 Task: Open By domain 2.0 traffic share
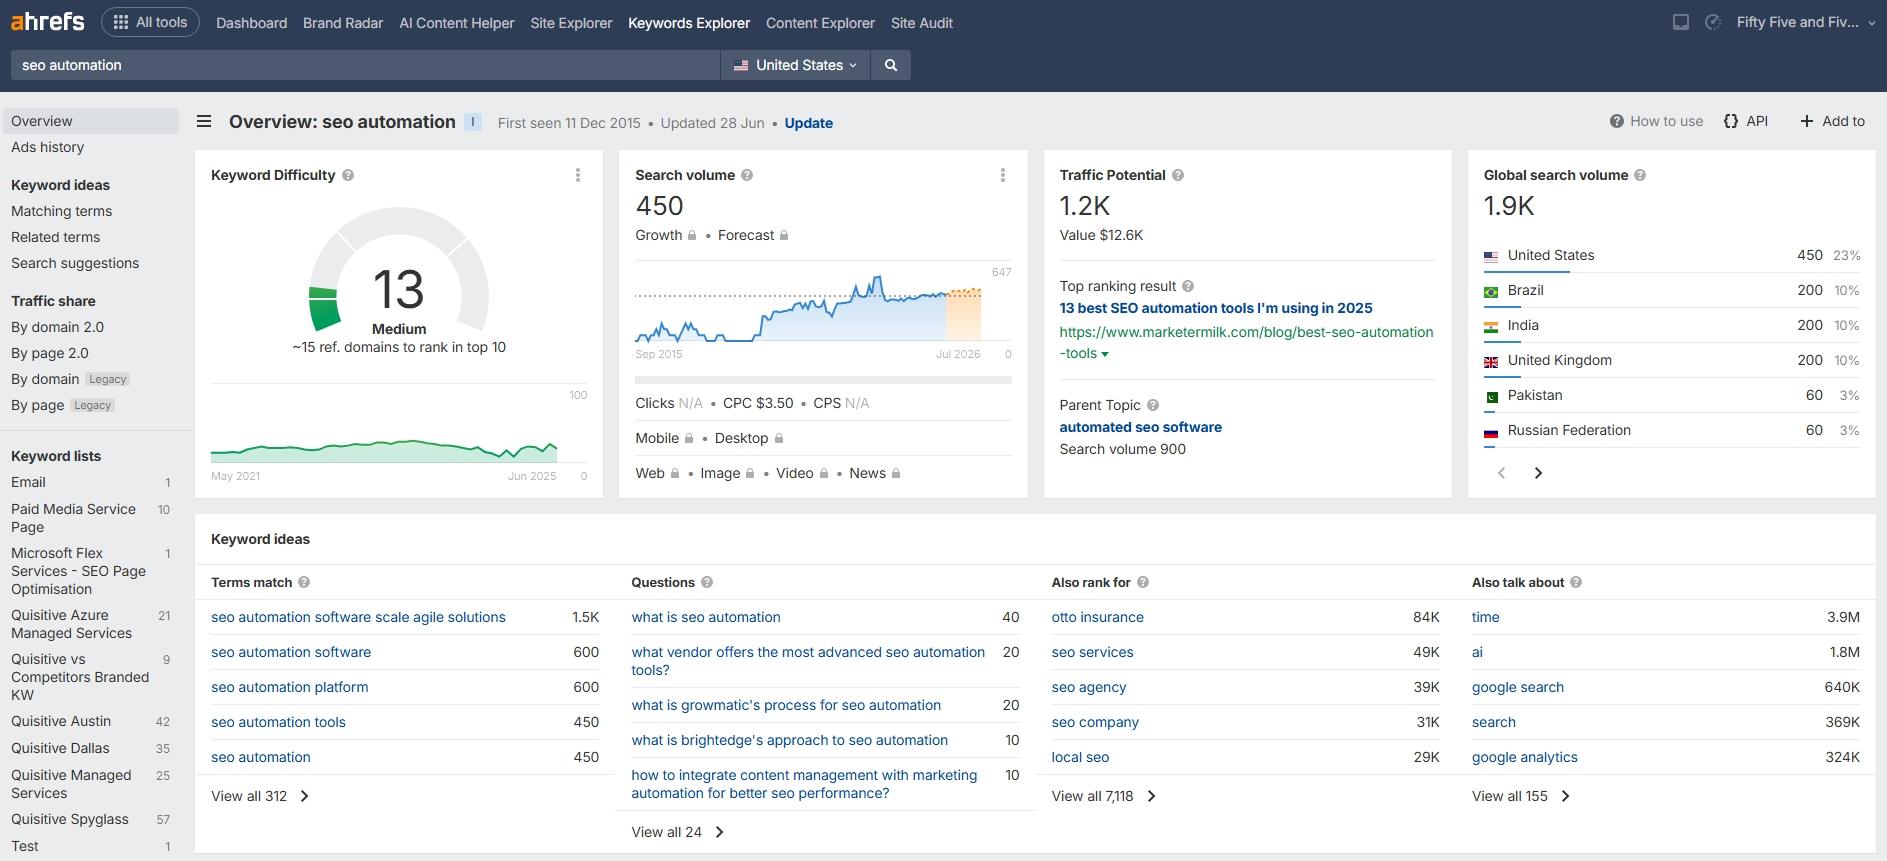pos(57,327)
